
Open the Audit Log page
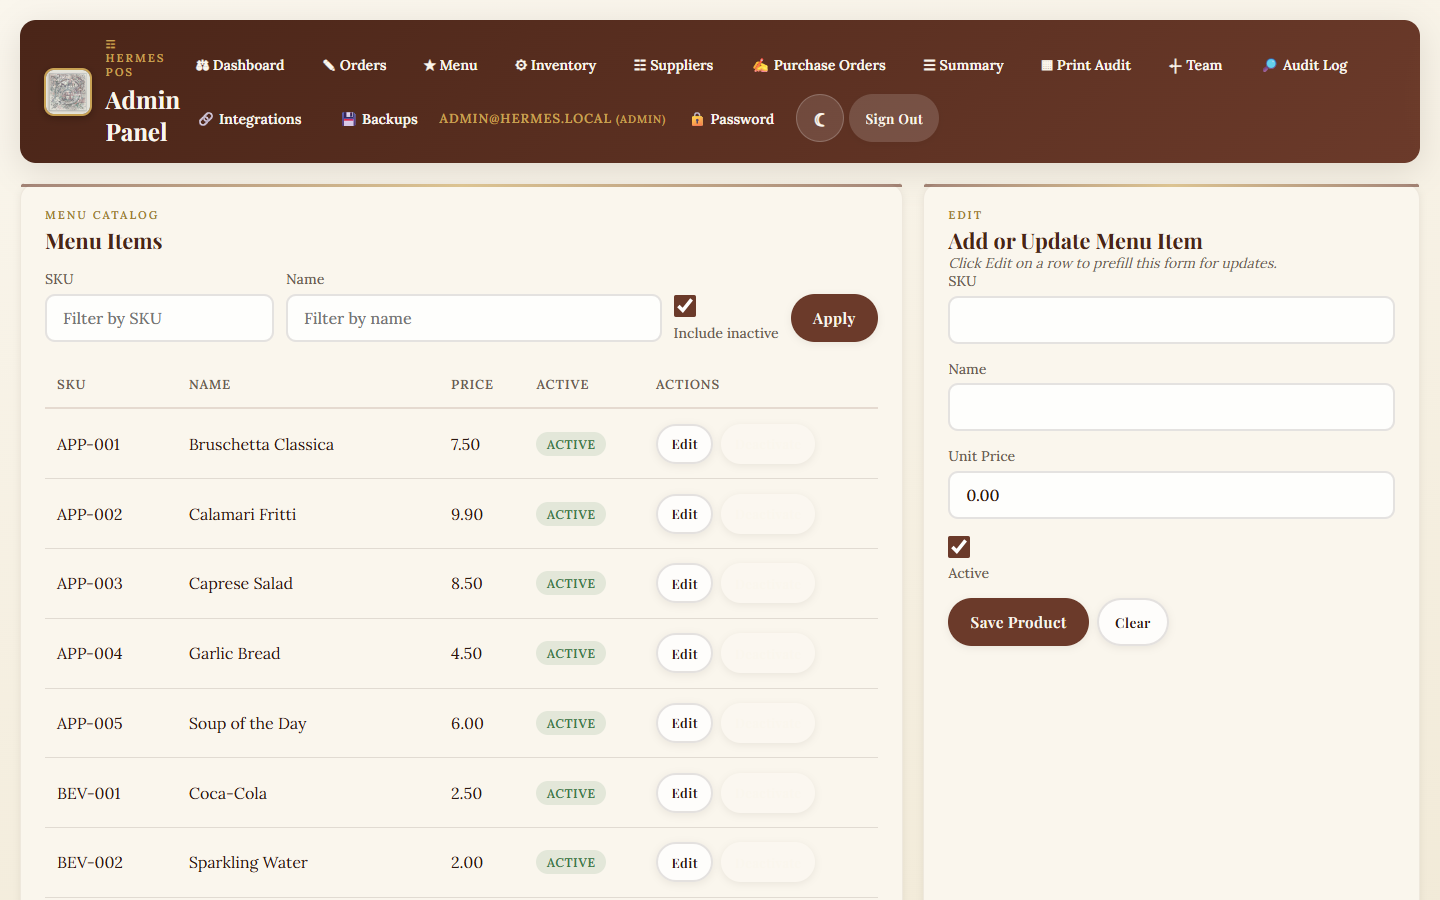[1305, 65]
